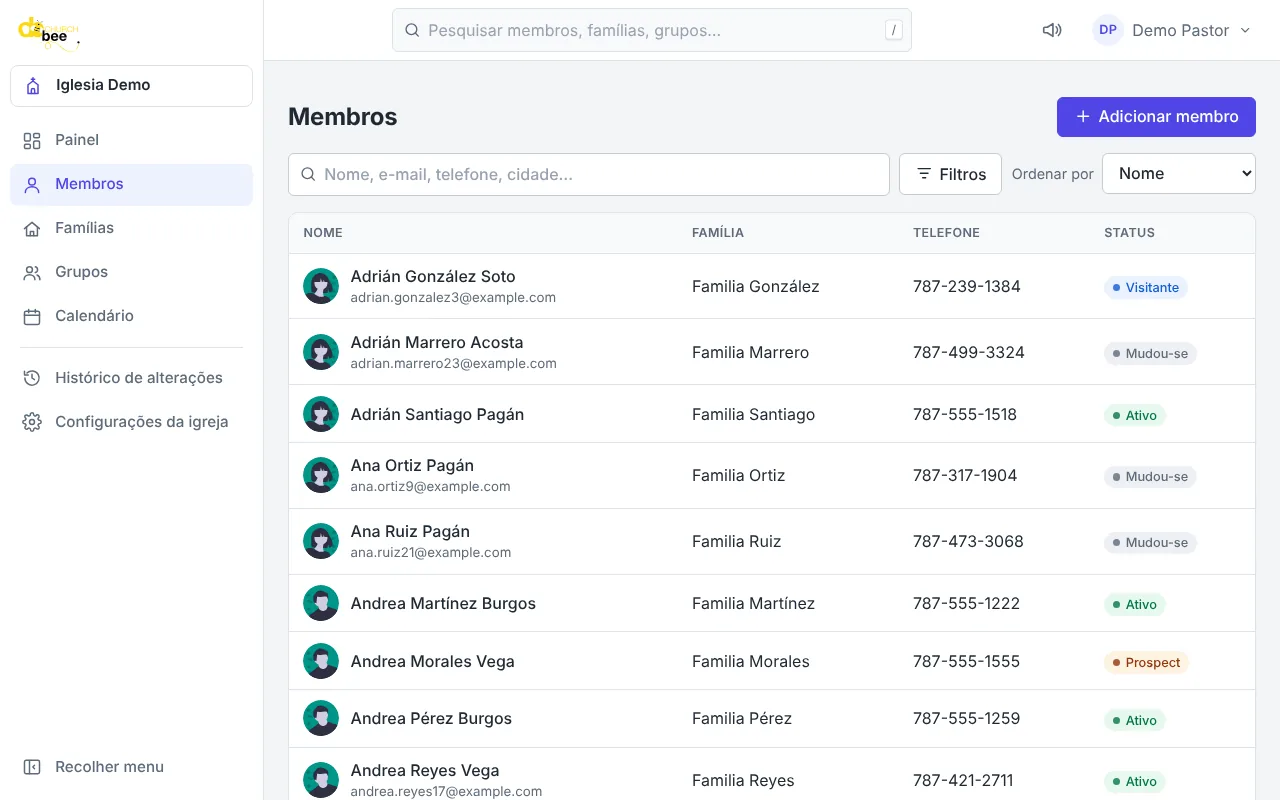Click Familia Santiago cell
This screenshot has height=800, width=1280.
(753, 414)
